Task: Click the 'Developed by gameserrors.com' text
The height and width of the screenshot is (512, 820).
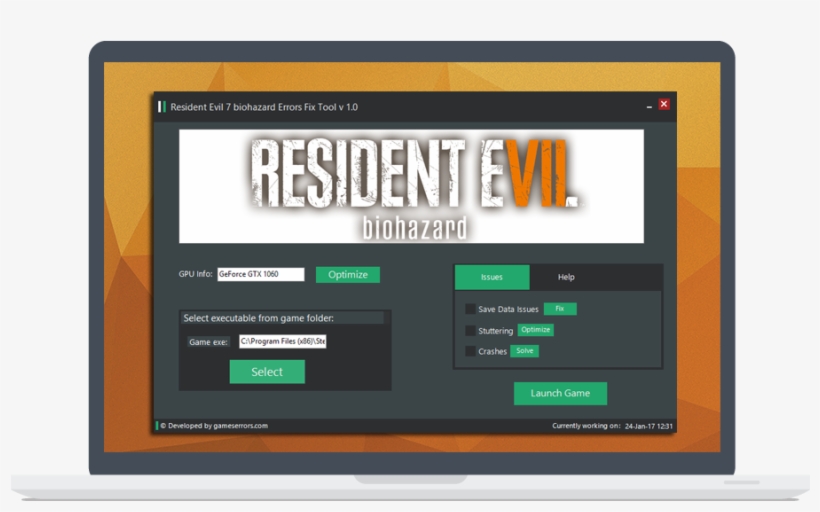Action: (214, 426)
